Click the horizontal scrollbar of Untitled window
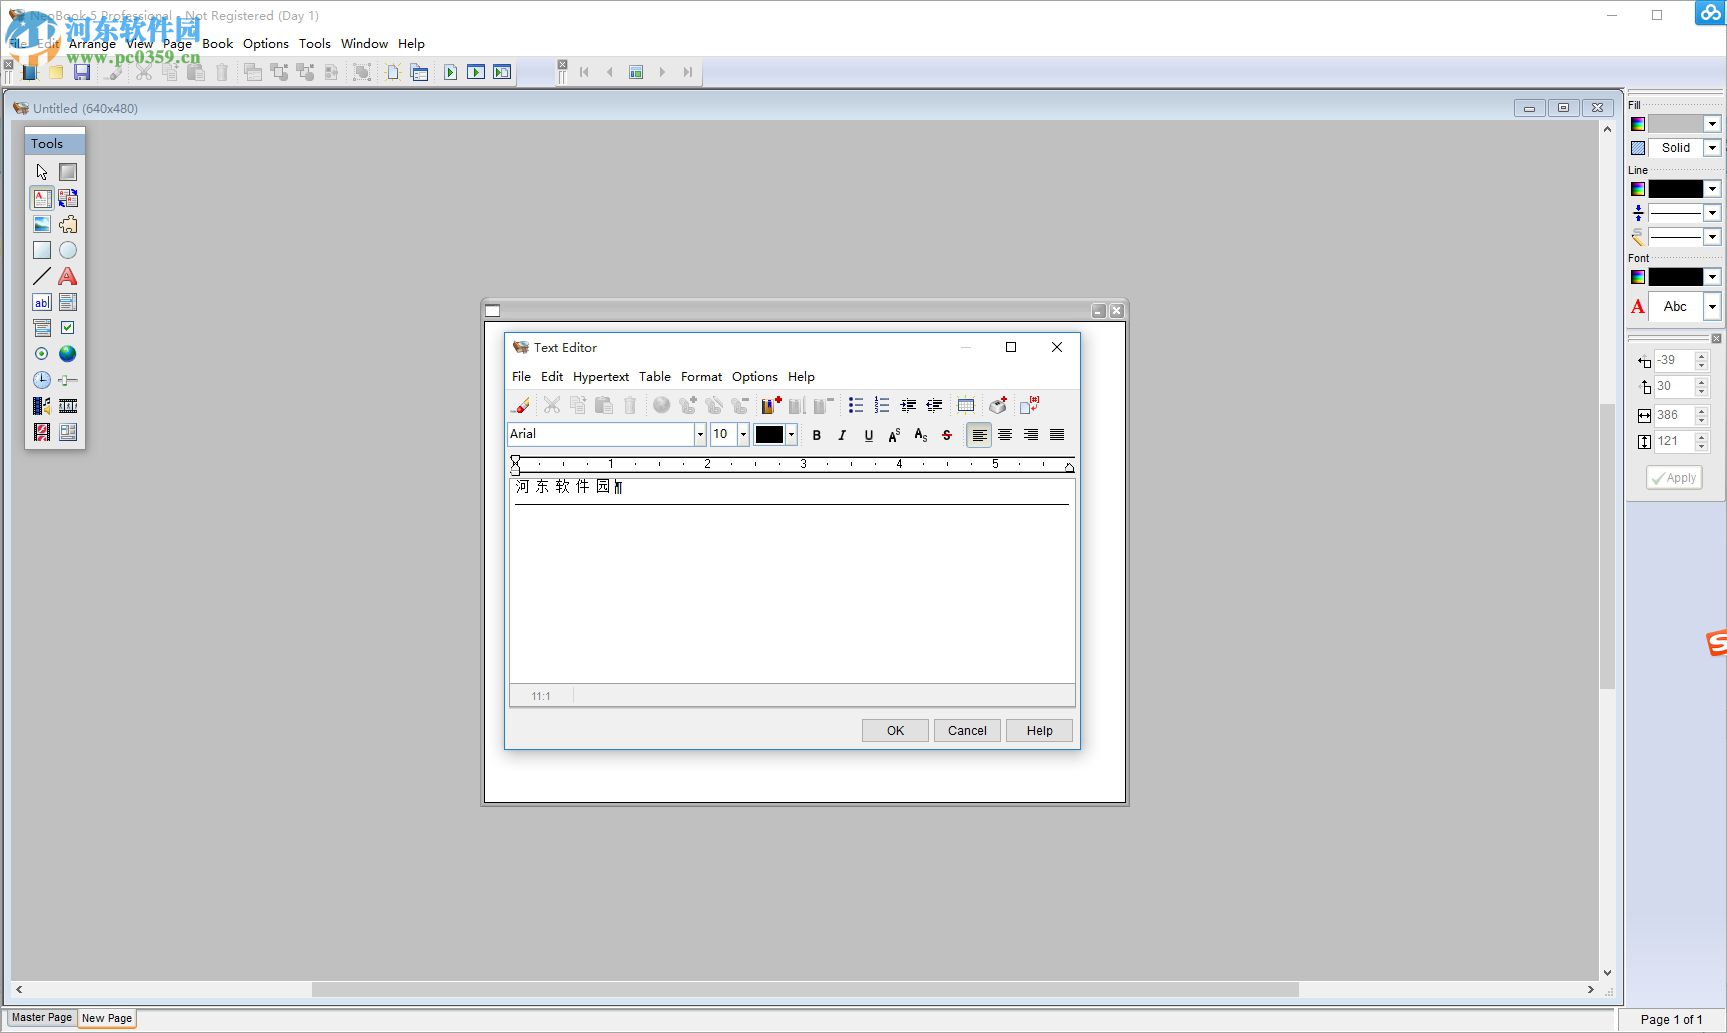The height and width of the screenshot is (1033, 1727). [805, 989]
